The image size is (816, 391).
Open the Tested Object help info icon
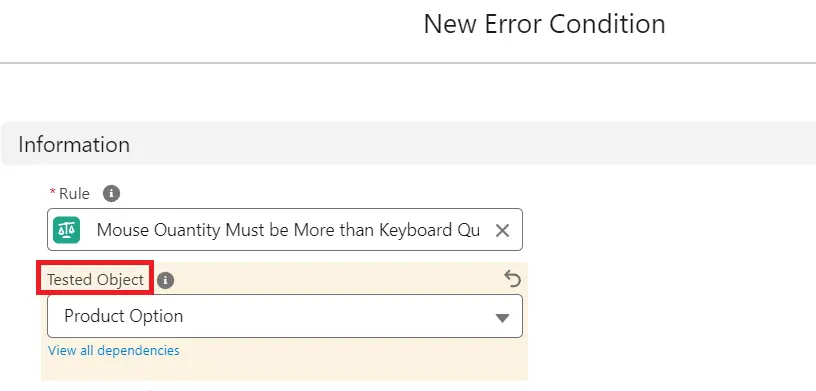[x=165, y=280]
